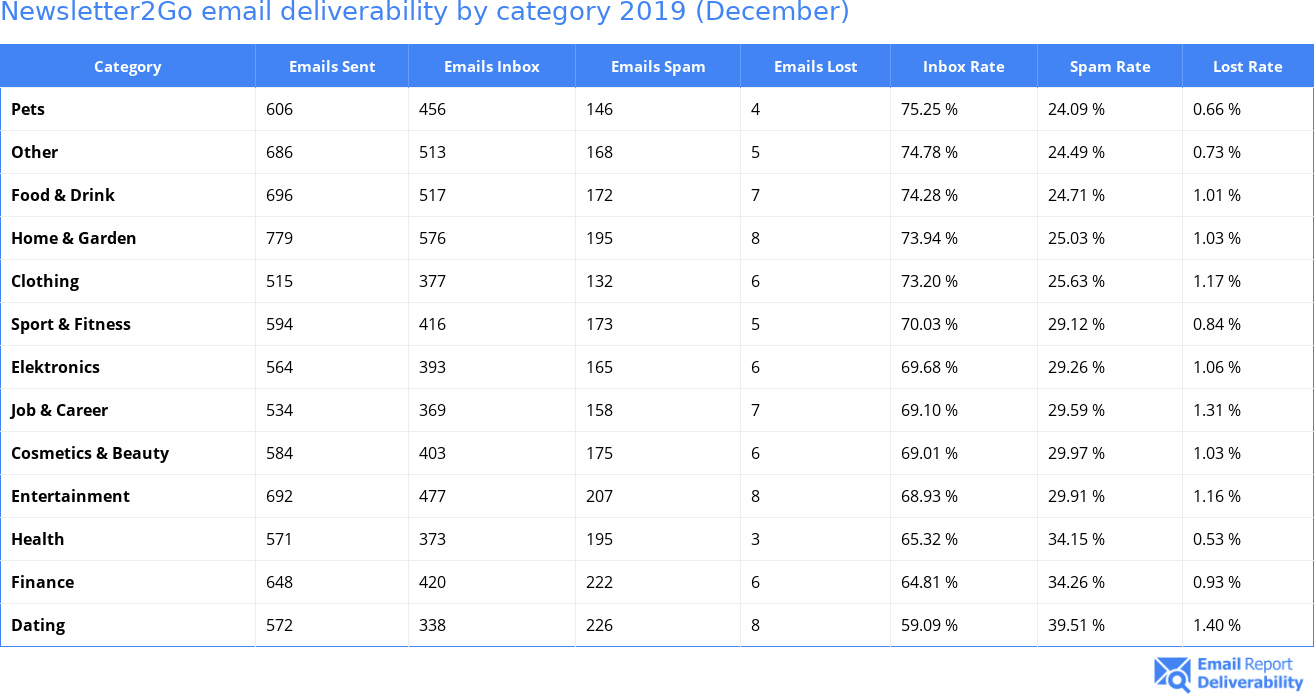Screen dimensions: 1314x694
Task: Click the Cosmetics & Beauty category cell
Action: click(90, 453)
